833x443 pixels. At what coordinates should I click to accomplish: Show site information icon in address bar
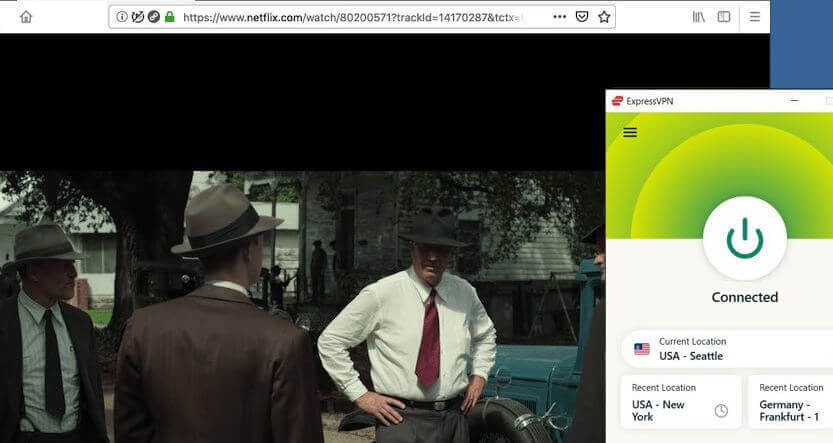122,17
